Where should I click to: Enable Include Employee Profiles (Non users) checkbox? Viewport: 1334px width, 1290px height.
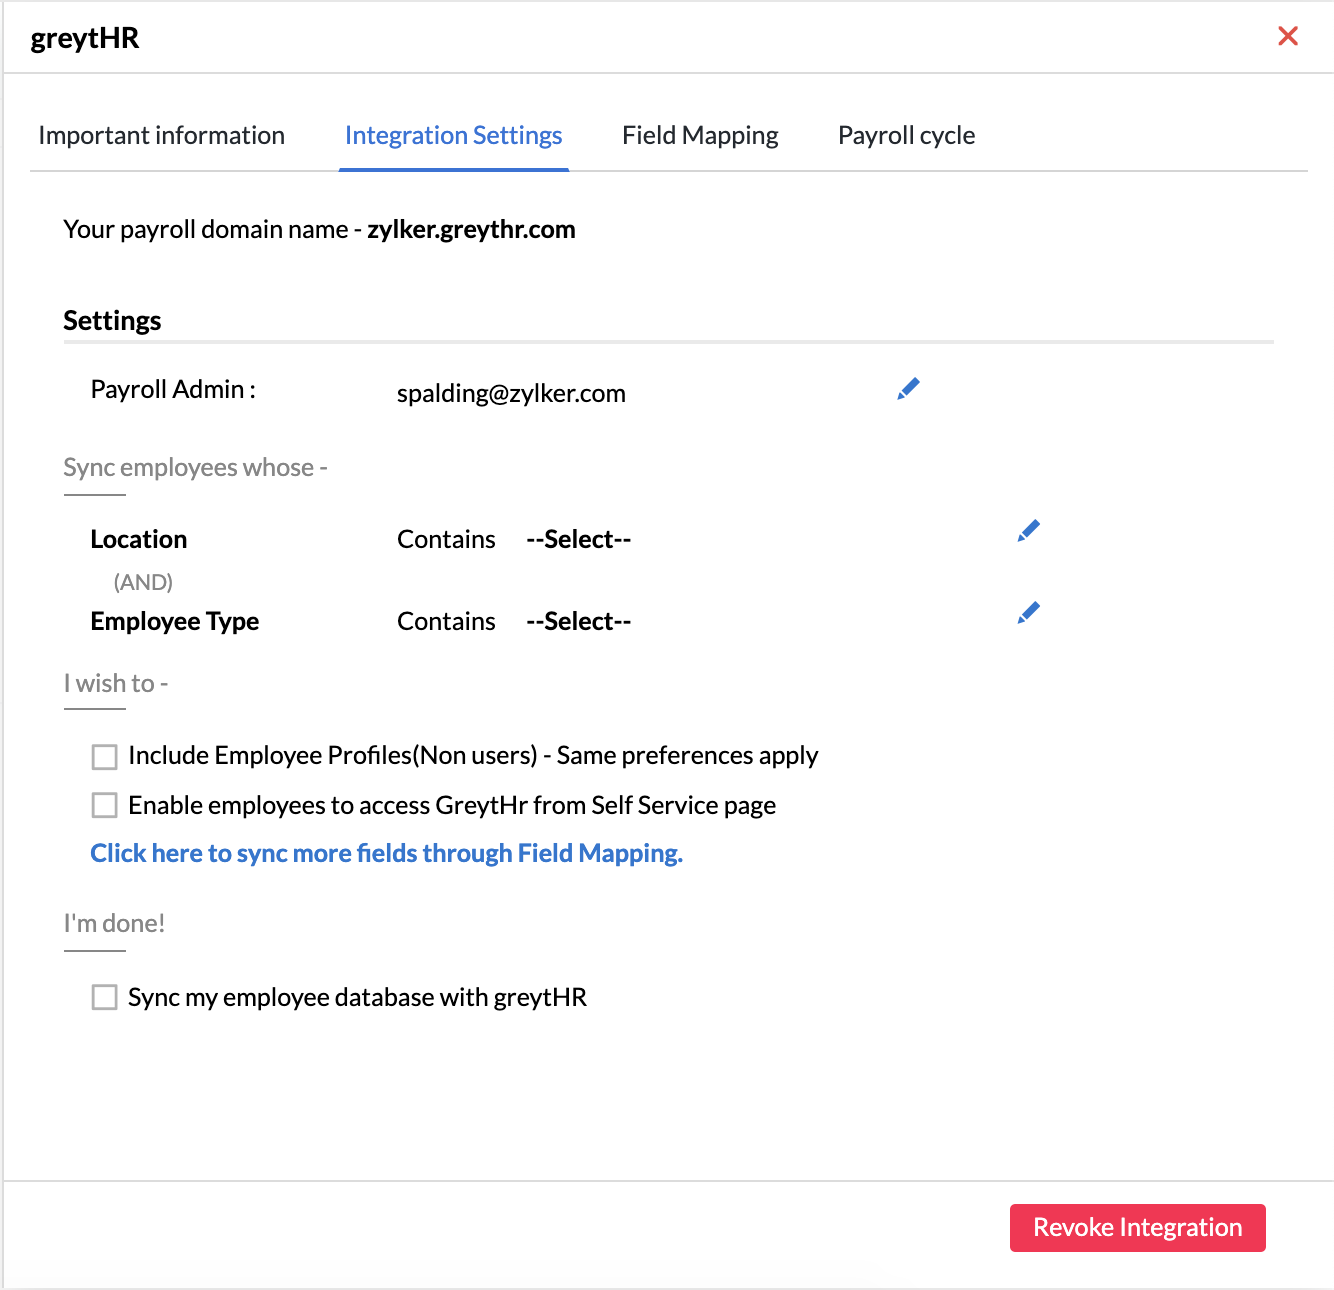click(104, 757)
